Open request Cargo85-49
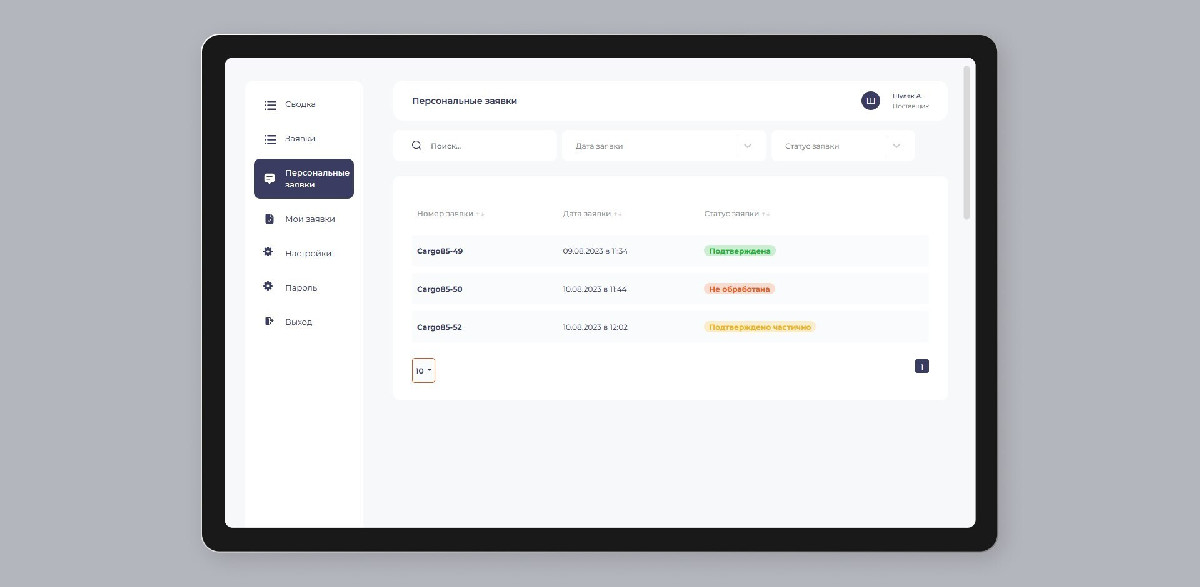The height and width of the screenshot is (587, 1200). (x=440, y=251)
